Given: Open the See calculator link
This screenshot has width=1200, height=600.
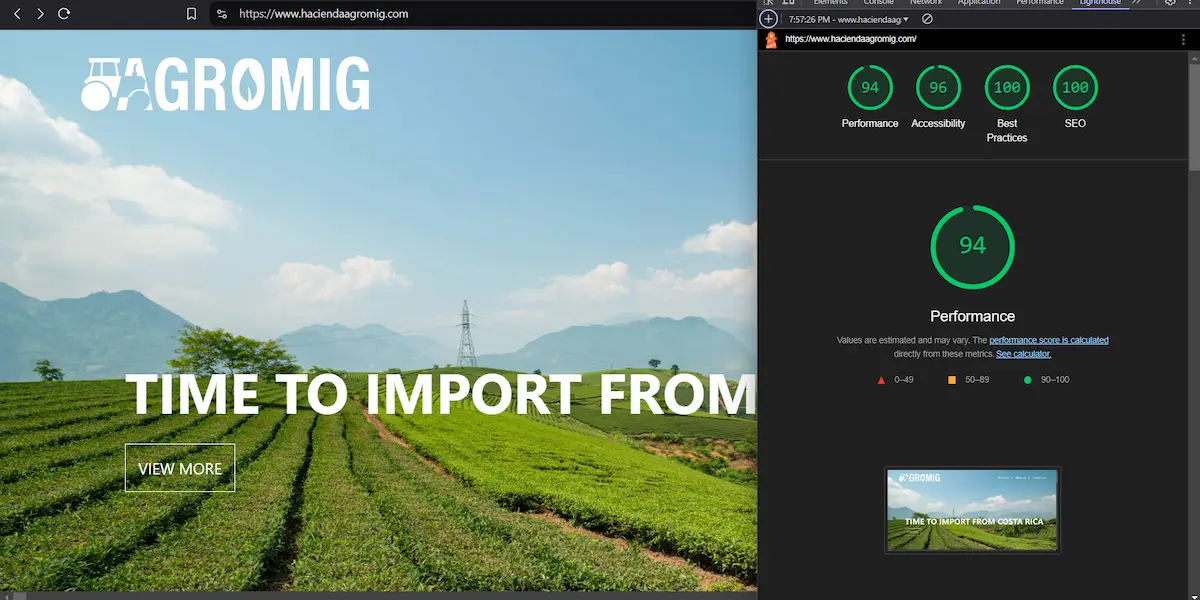Looking at the screenshot, I should [x=1023, y=354].
